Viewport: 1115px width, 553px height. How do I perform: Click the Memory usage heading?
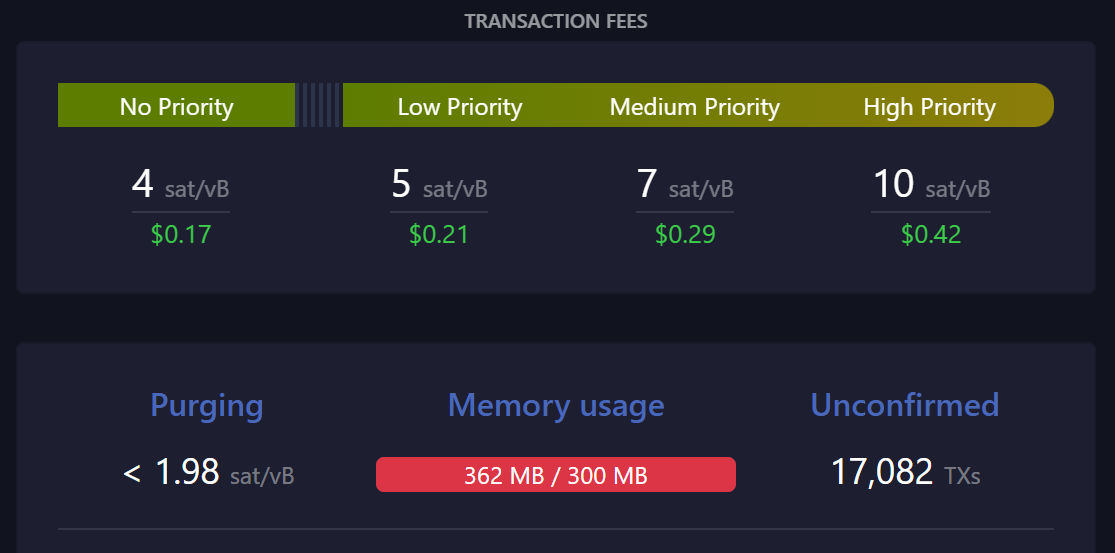tap(556, 405)
